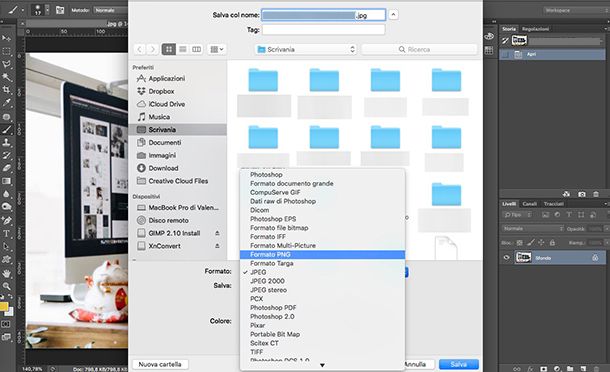Select the Eraser tool
This screenshot has width=610, height=372.
point(6,168)
